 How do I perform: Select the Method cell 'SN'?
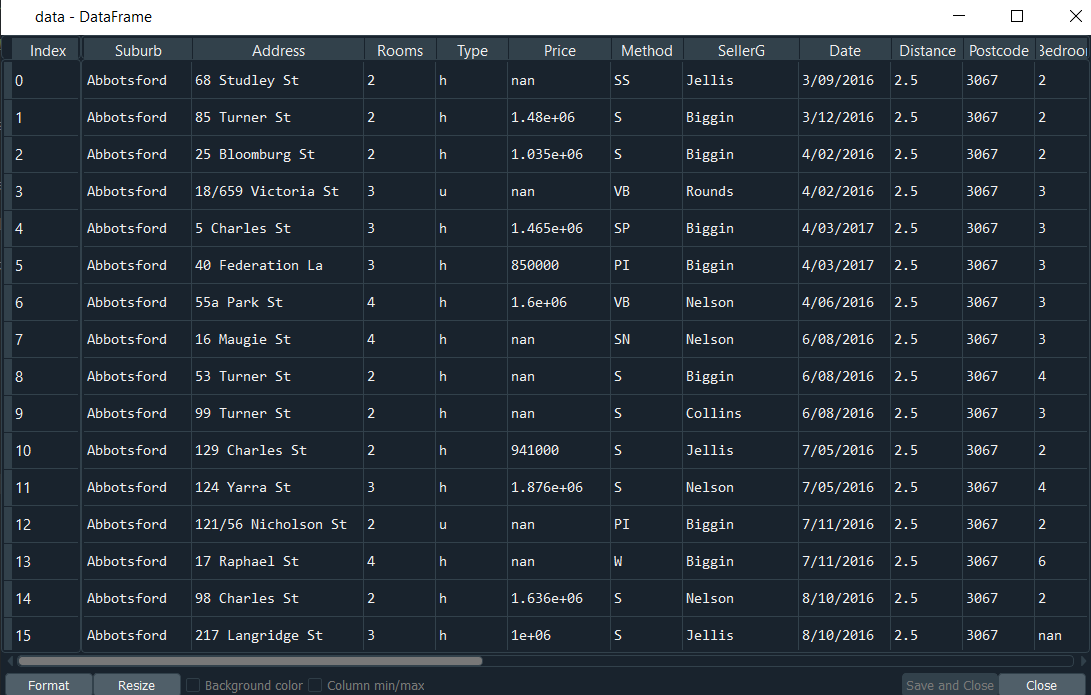[646, 339]
